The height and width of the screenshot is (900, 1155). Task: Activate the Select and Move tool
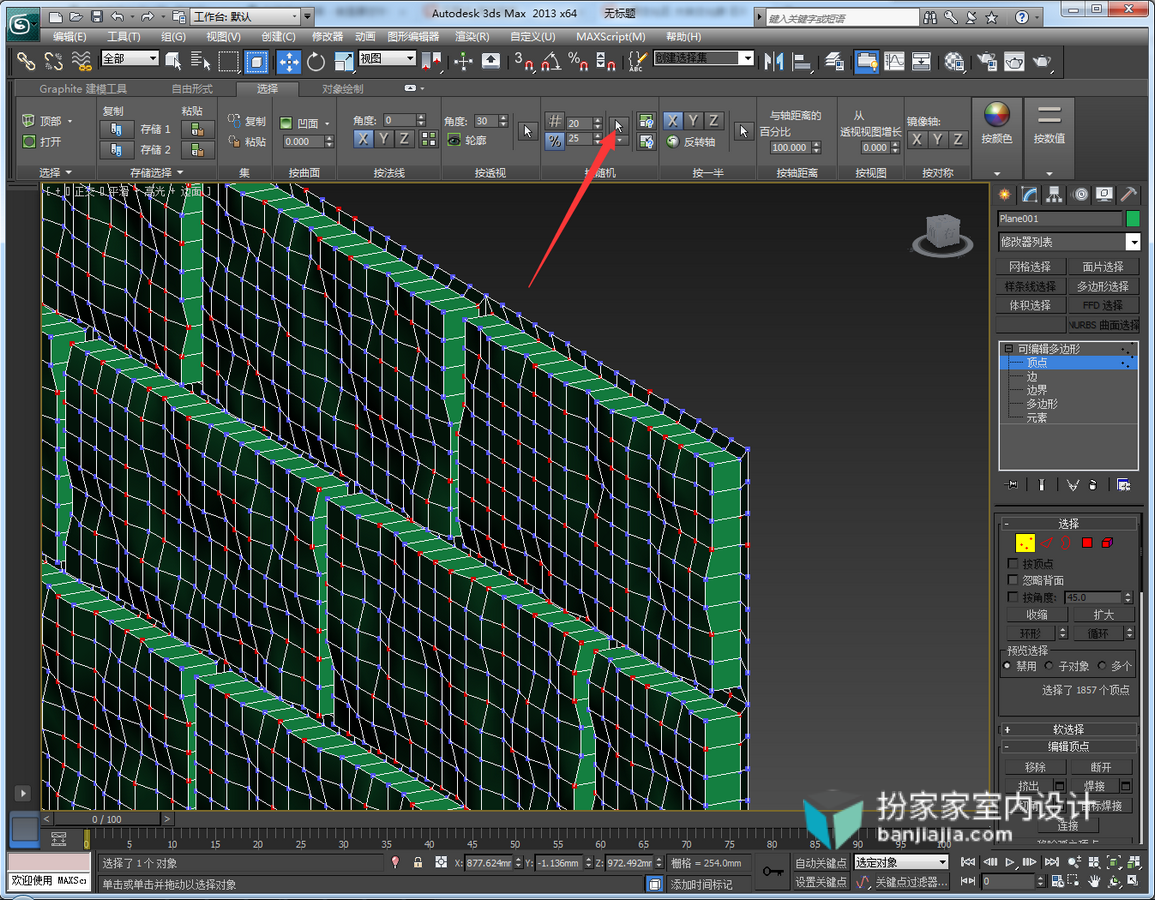(289, 61)
